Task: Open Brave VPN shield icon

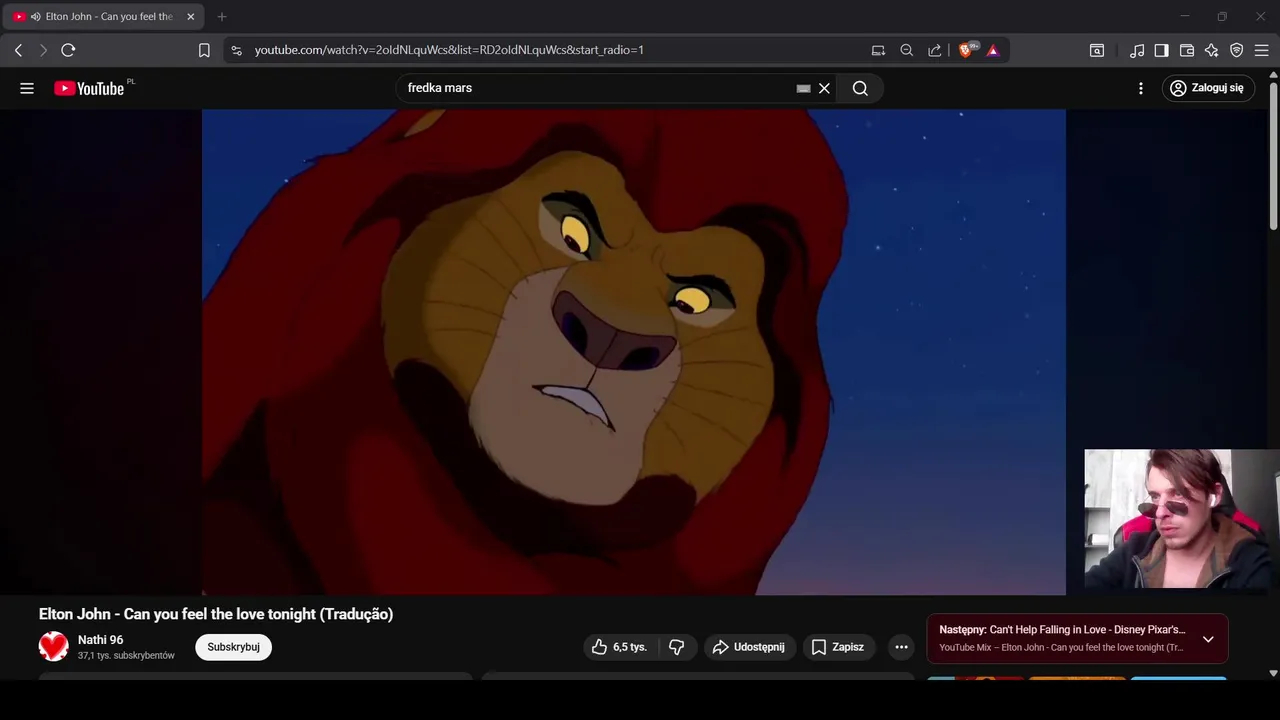Action: [x=1236, y=50]
